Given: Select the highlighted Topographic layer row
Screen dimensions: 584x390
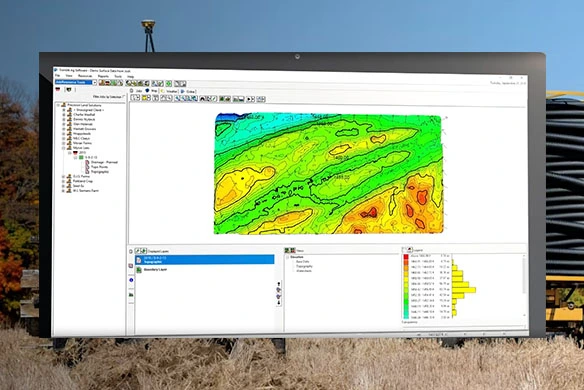Looking at the screenshot, I should click(x=205, y=260).
